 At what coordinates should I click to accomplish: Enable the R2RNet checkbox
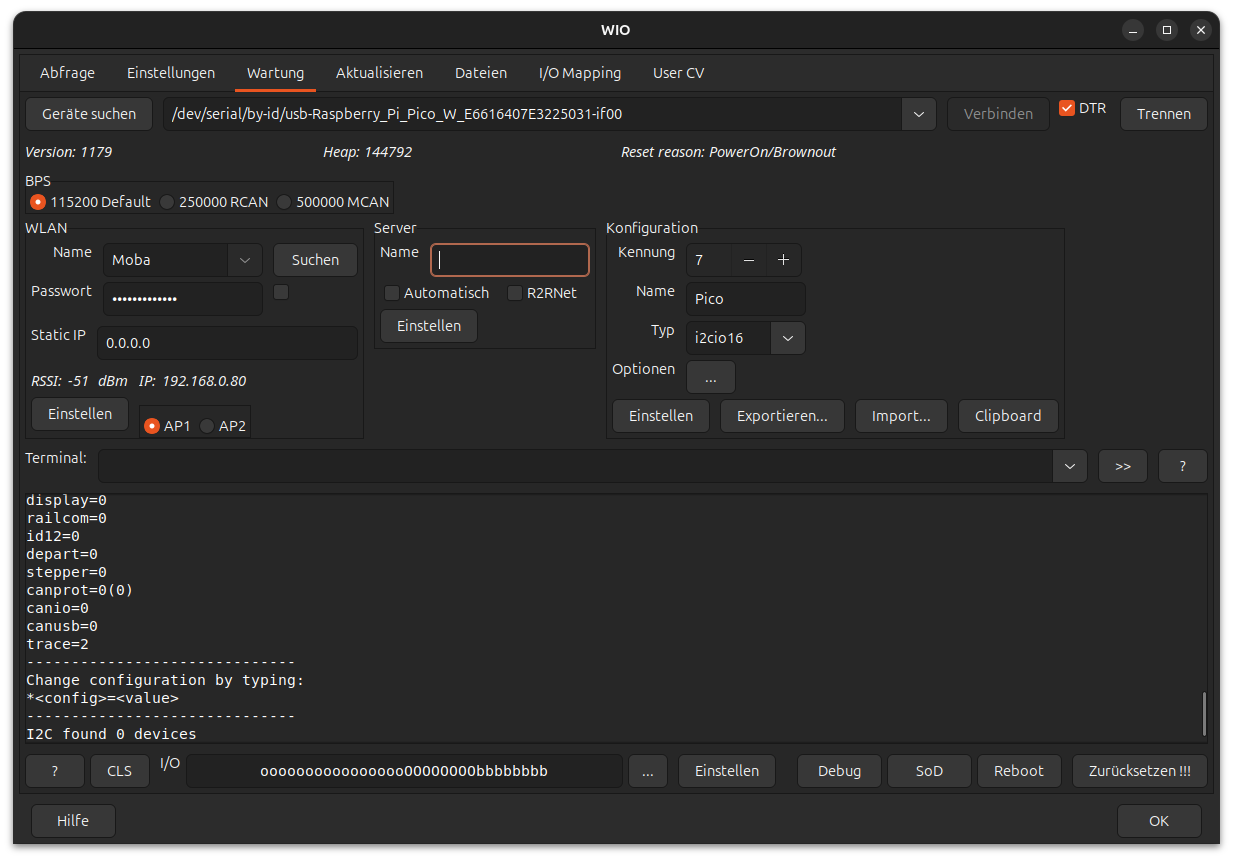[515, 293]
